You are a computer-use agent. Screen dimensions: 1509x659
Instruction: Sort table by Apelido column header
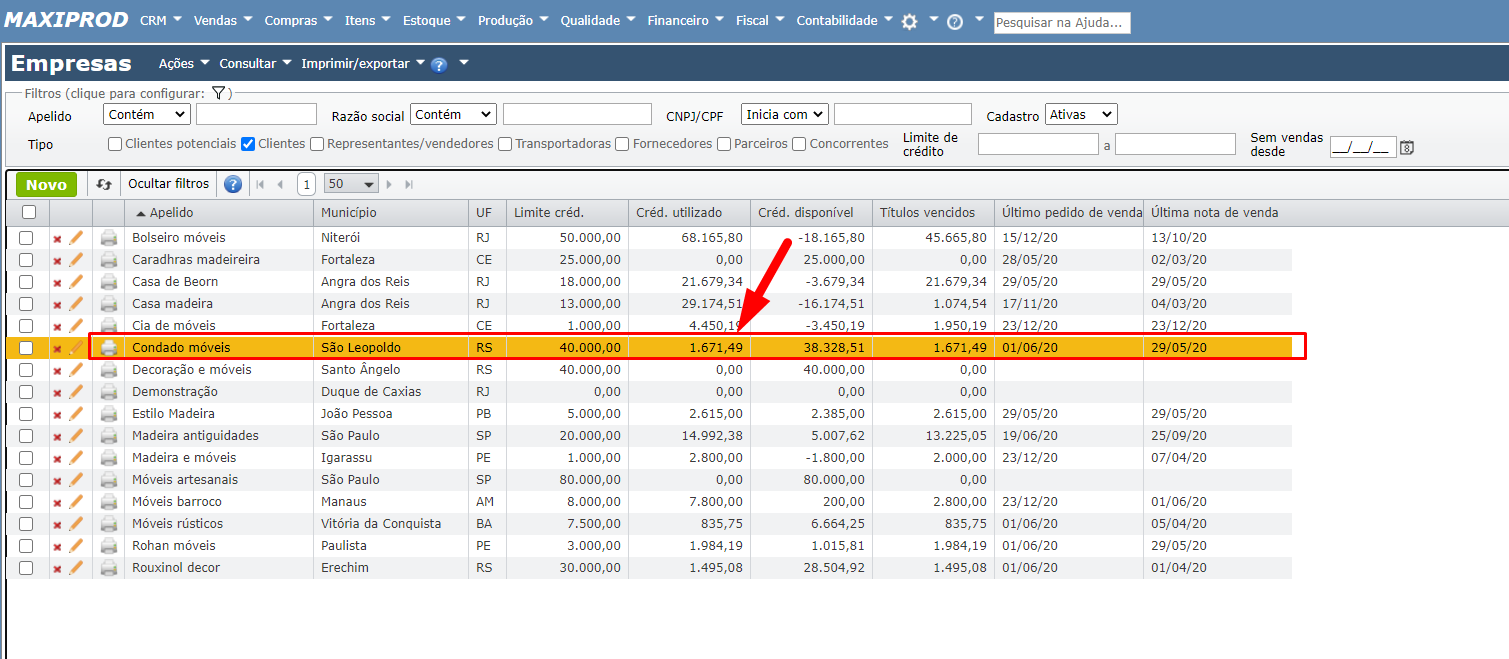(x=171, y=213)
